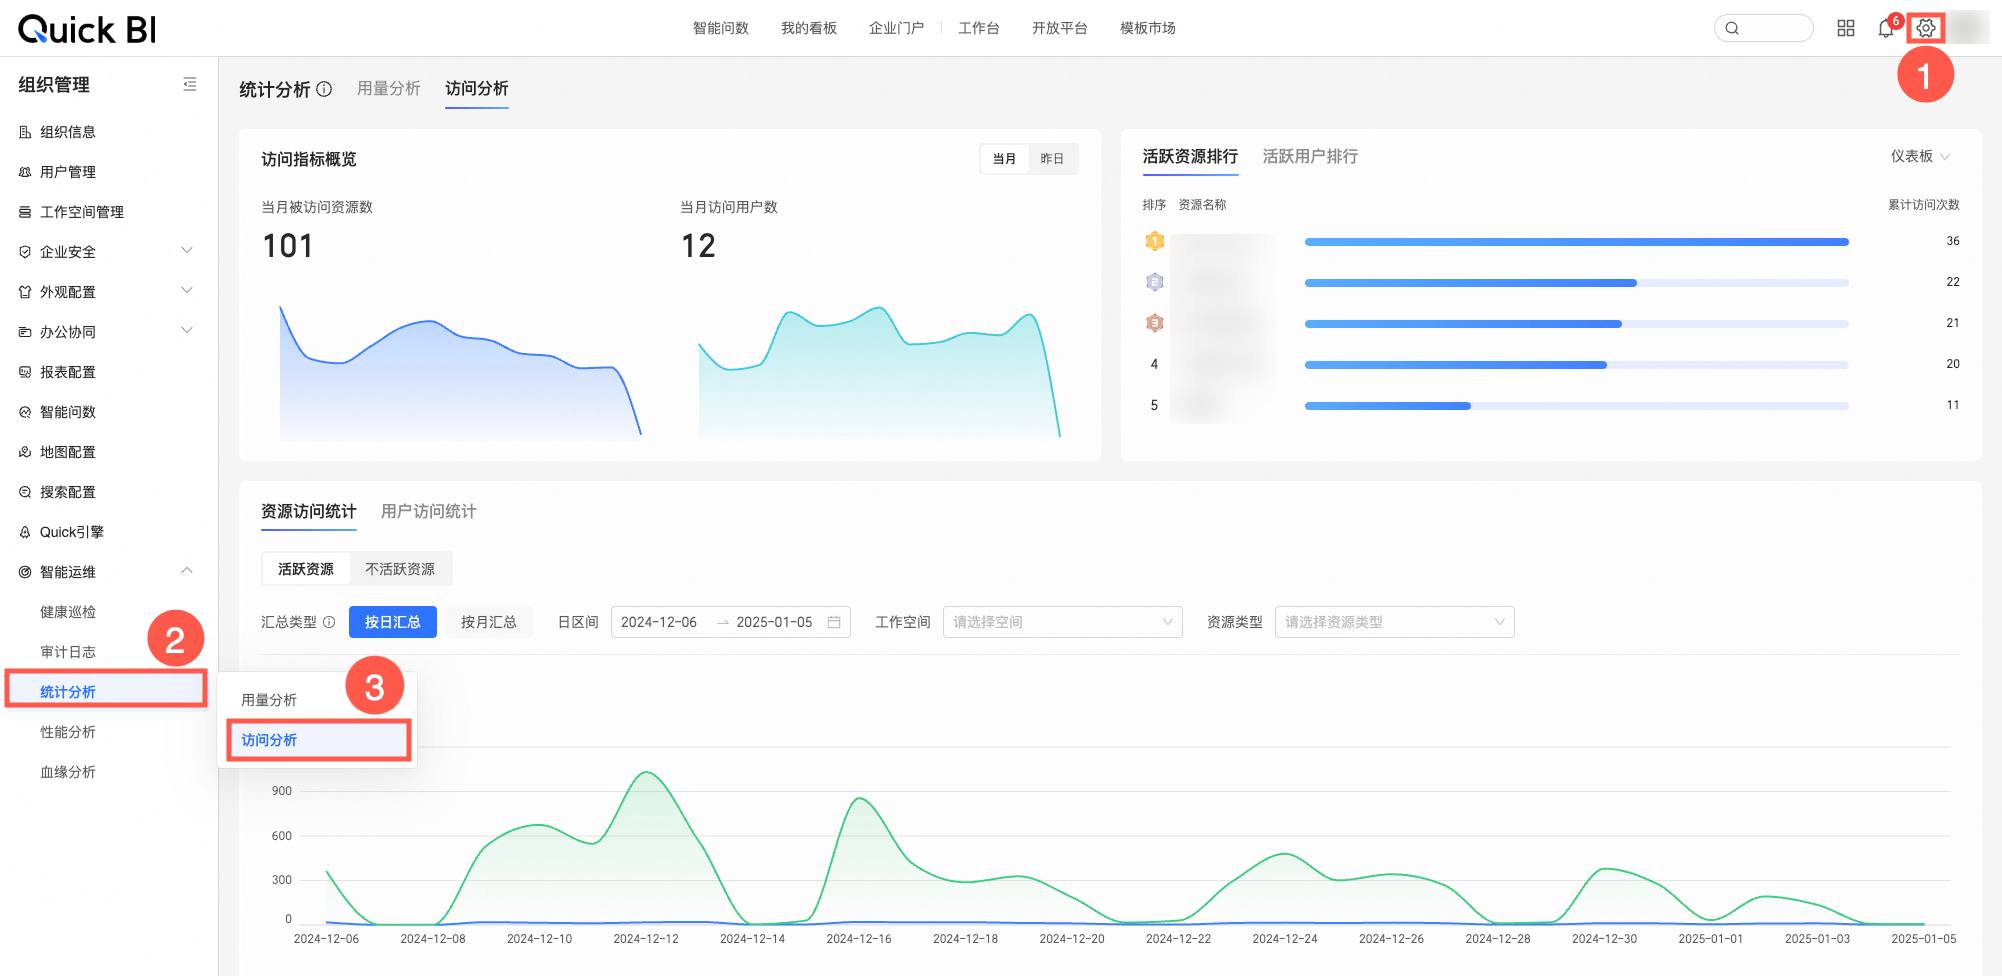Expand the 外观配置 menu
This screenshot has height=976, width=2002.
187,291
